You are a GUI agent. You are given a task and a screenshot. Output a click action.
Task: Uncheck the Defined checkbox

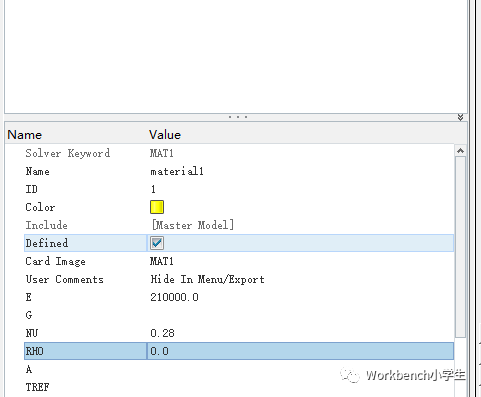157,243
